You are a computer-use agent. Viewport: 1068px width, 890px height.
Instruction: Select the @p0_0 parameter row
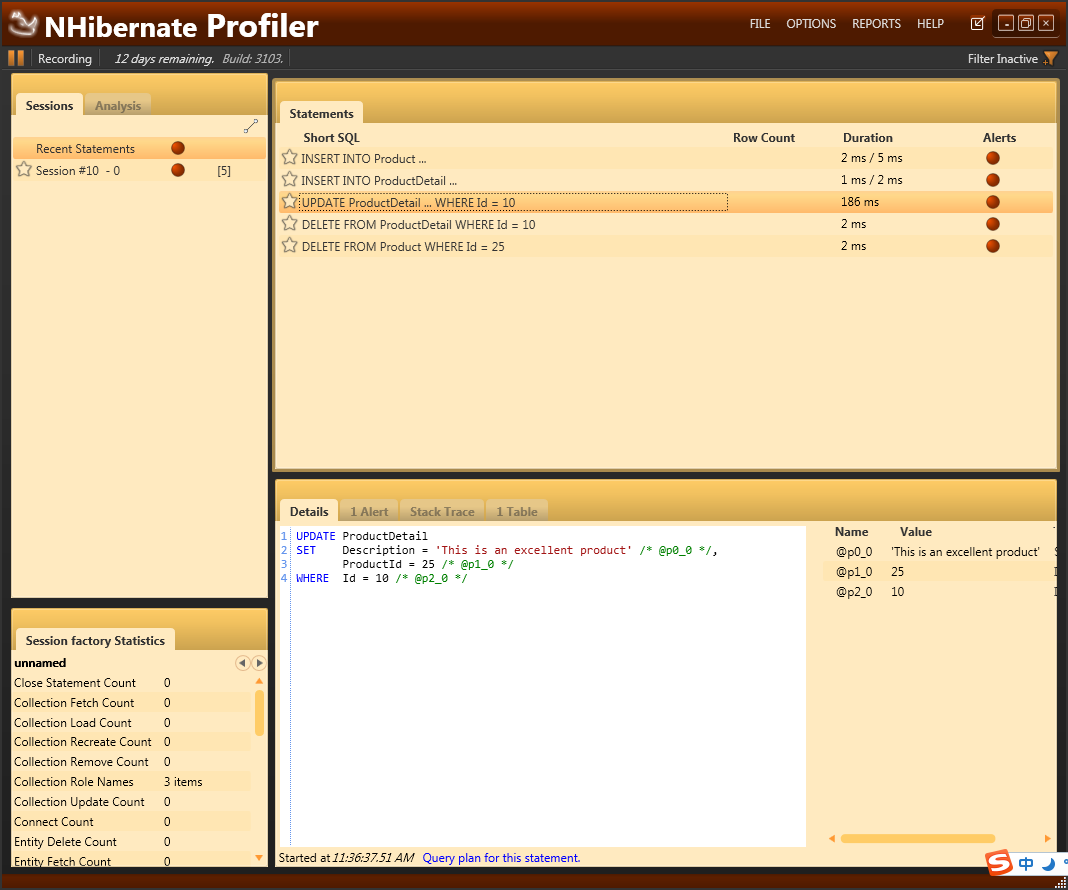coord(939,552)
